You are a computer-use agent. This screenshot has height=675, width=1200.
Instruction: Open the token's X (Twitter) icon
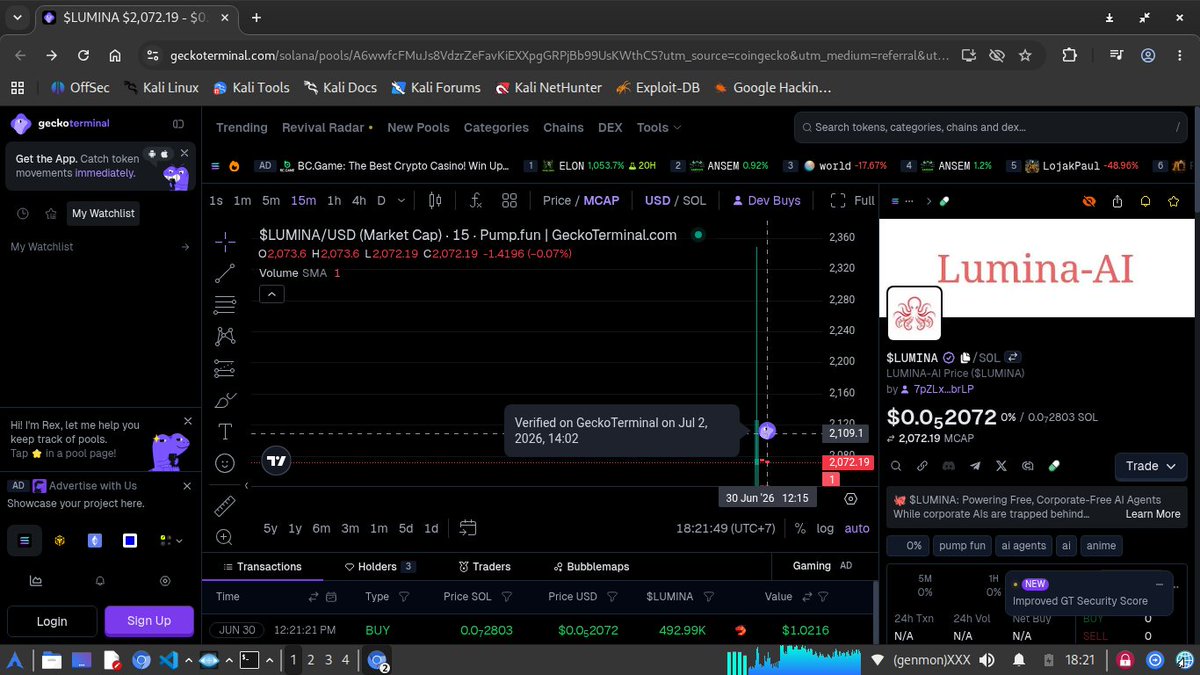(x=1001, y=466)
